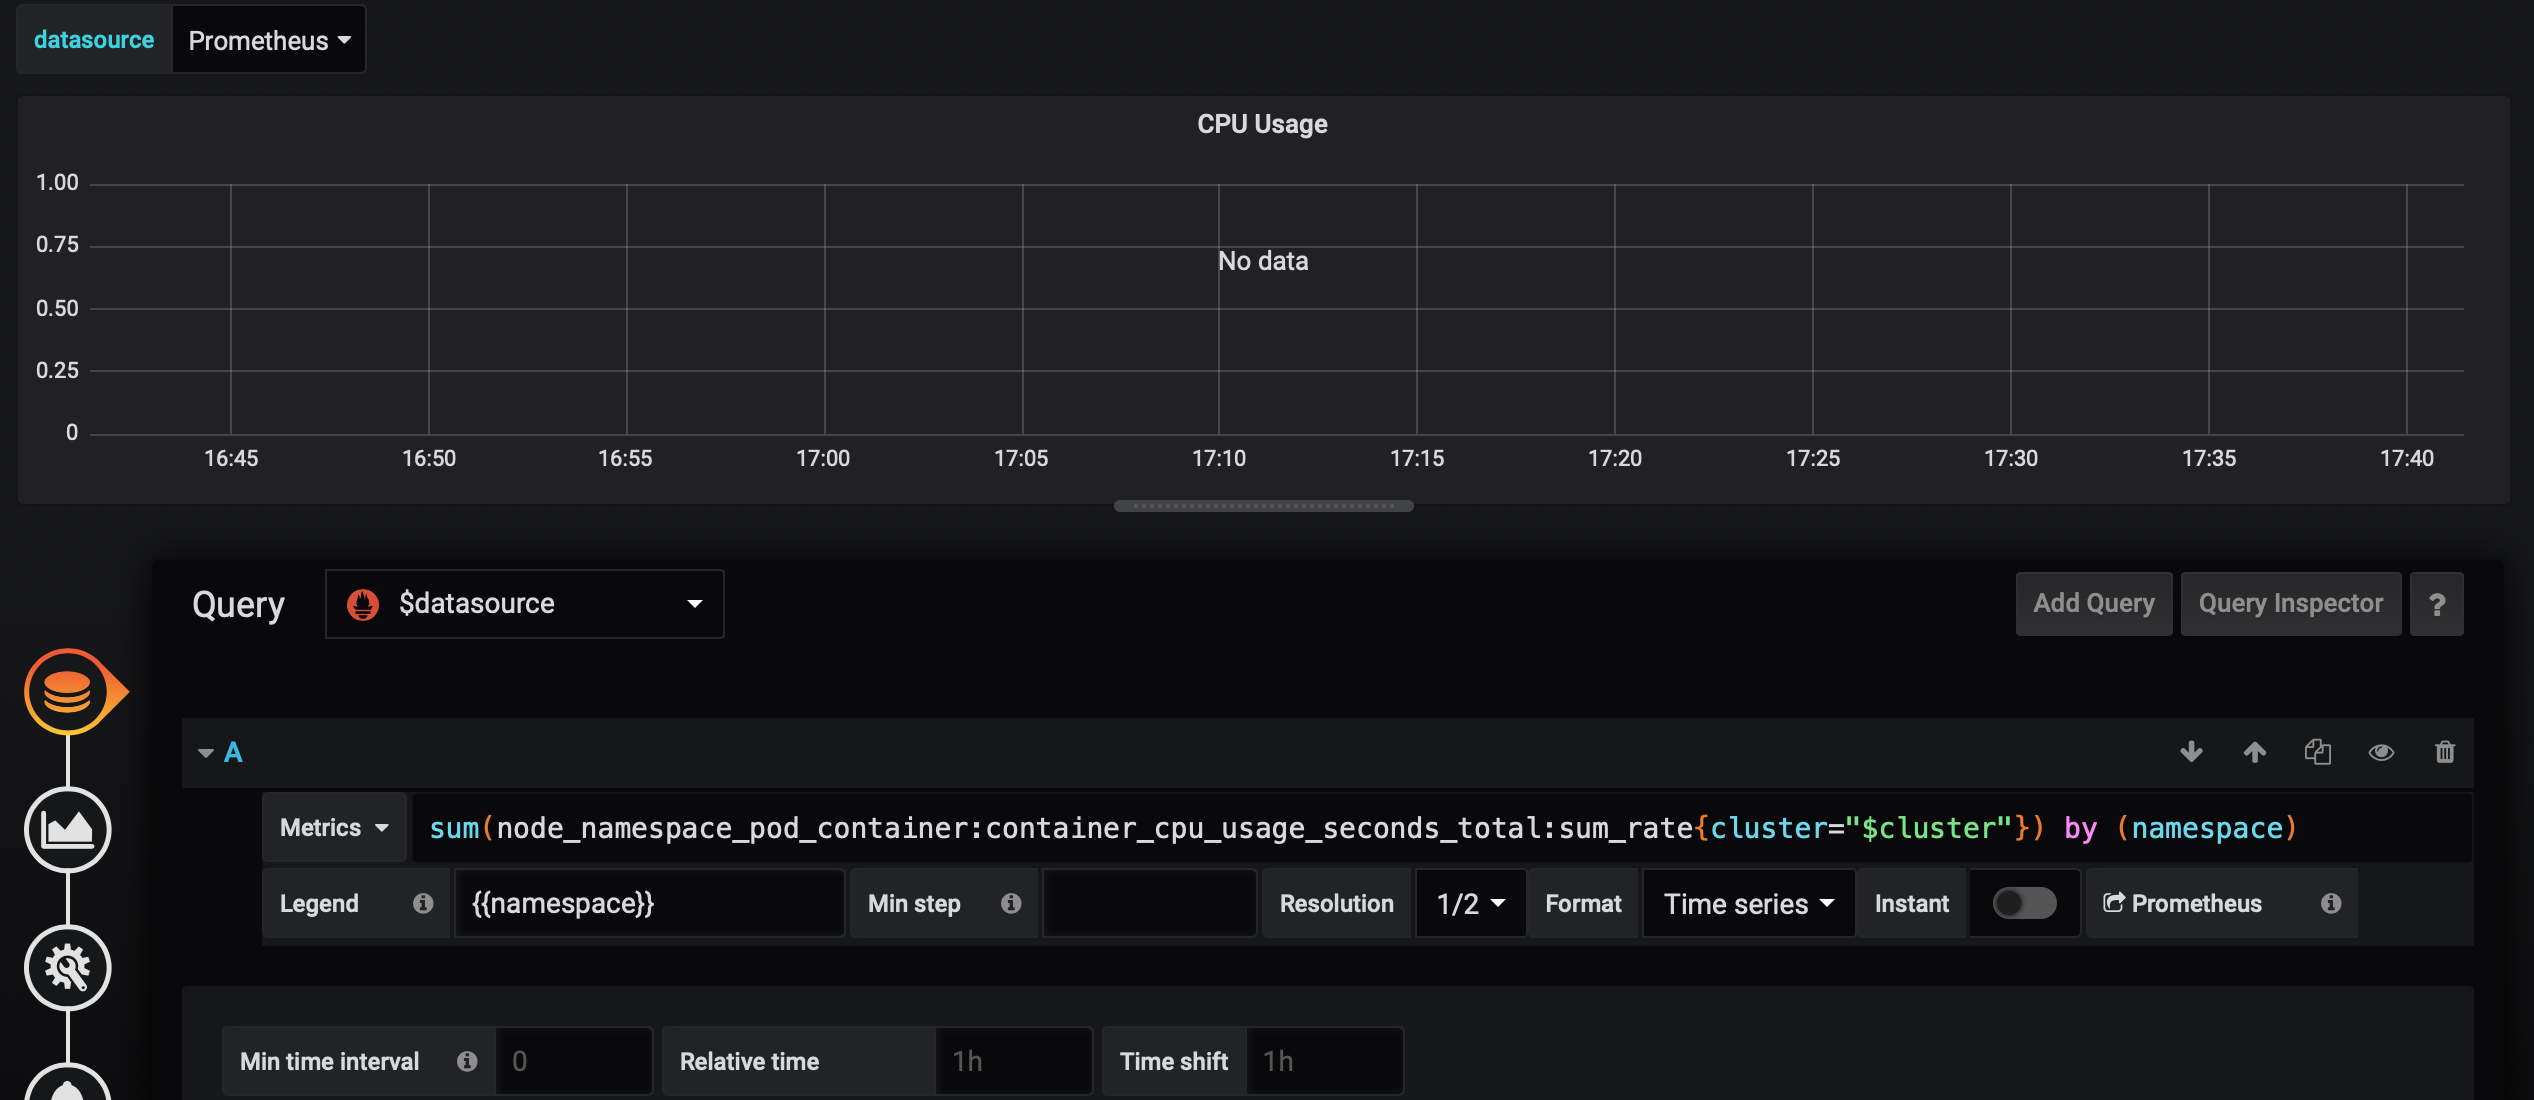This screenshot has width=2534, height=1100.
Task: Move query A up using the arrow icon
Action: click(2254, 752)
